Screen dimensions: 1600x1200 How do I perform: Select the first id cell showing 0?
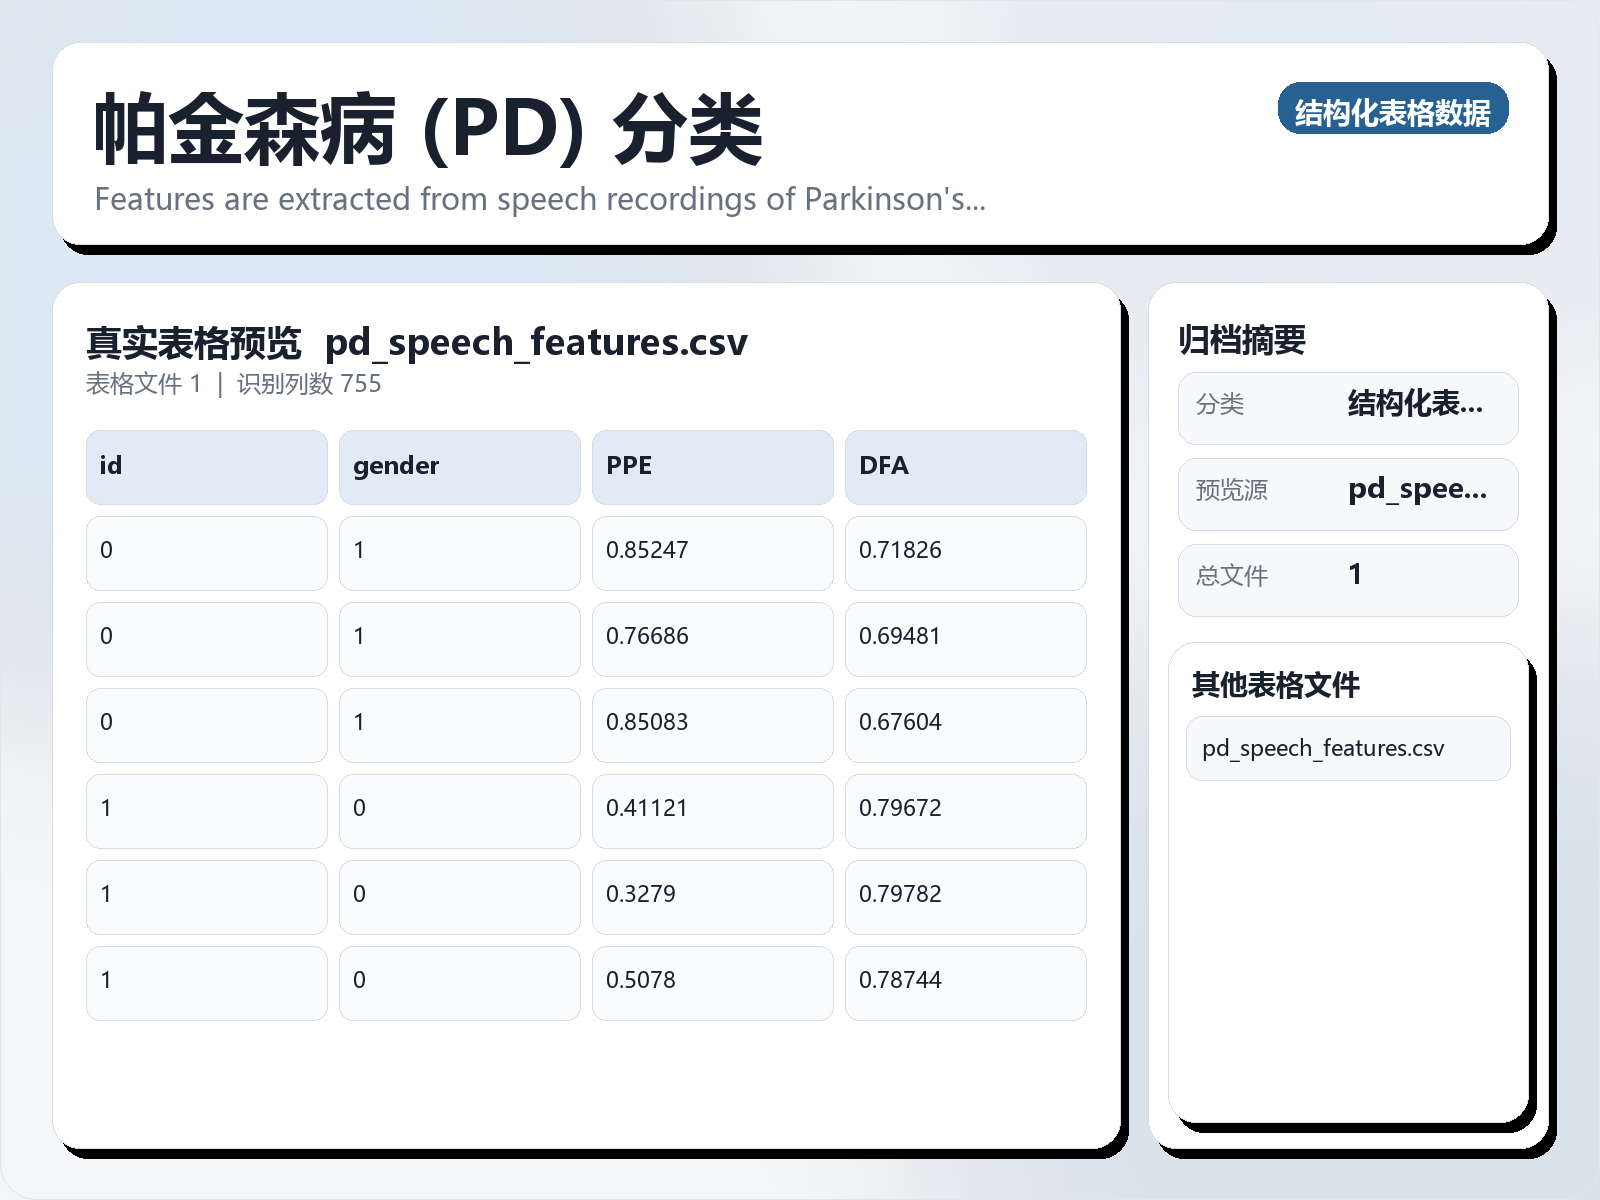(x=205, y=553)
